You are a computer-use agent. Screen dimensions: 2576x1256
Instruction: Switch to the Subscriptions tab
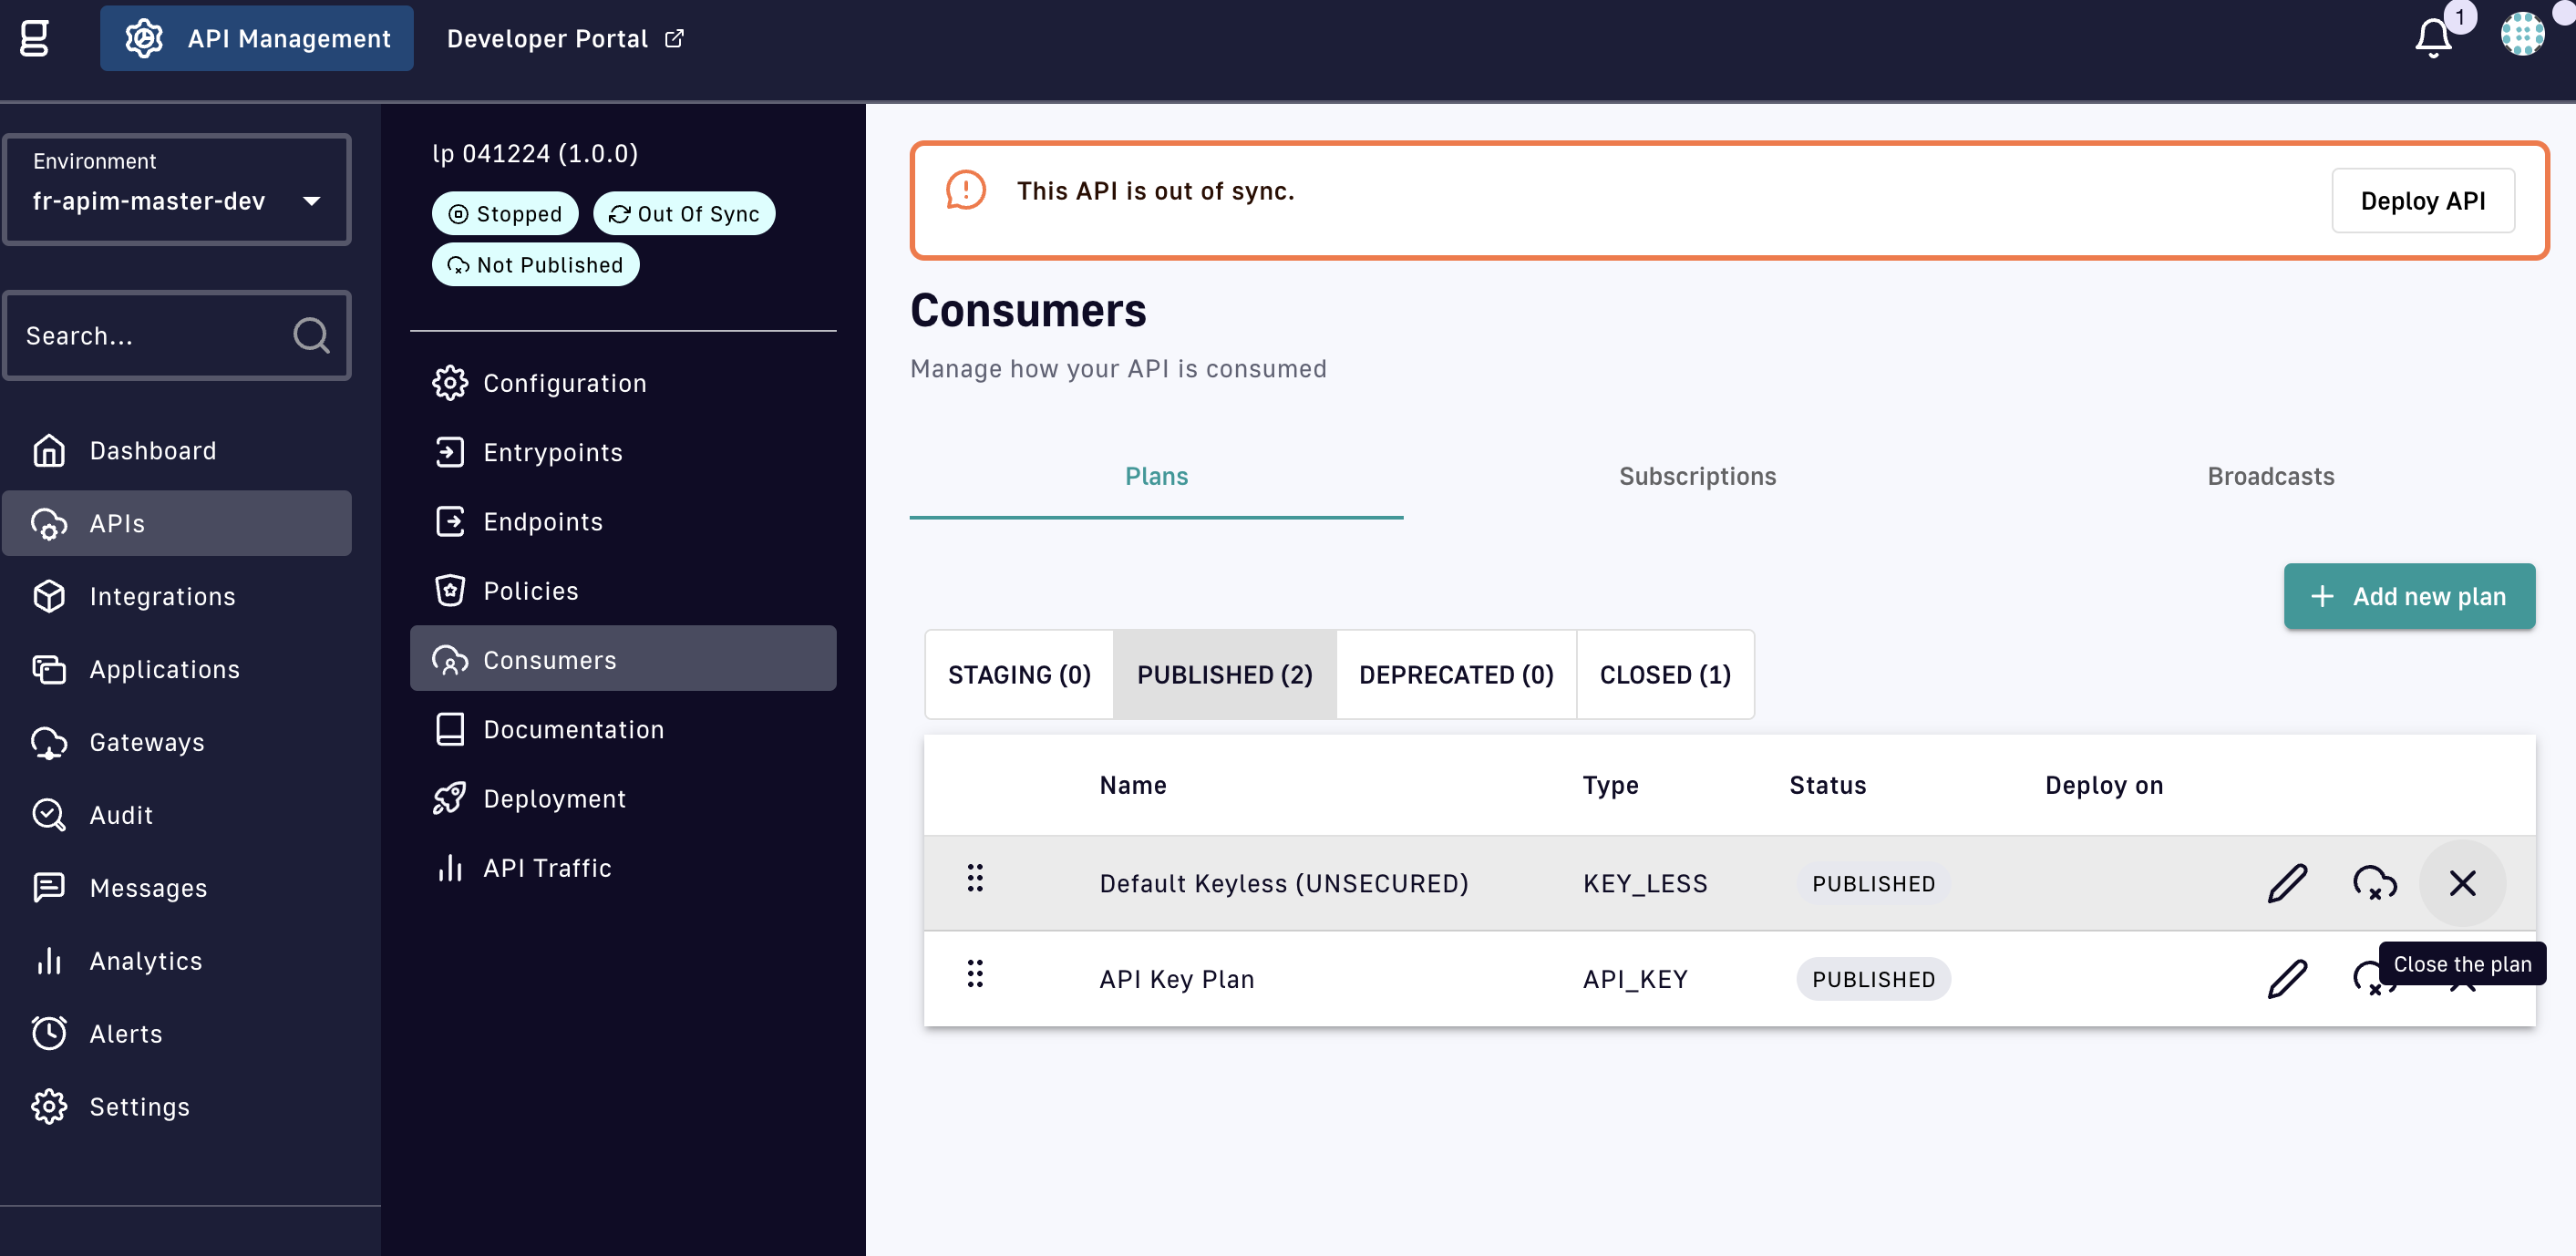[1697, 476]
